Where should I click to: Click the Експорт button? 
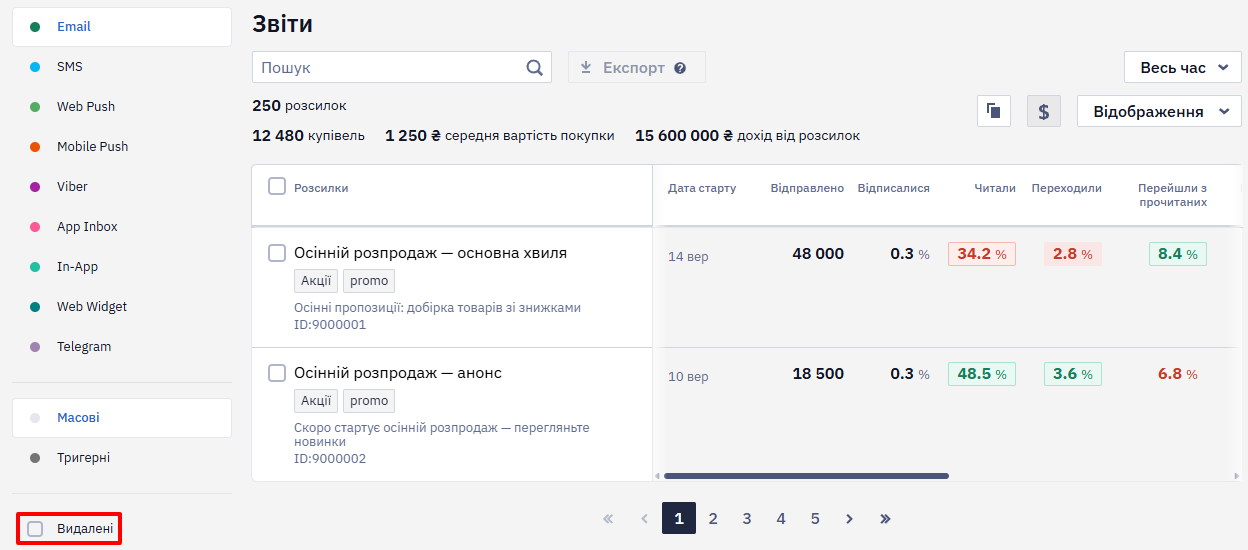637,68
